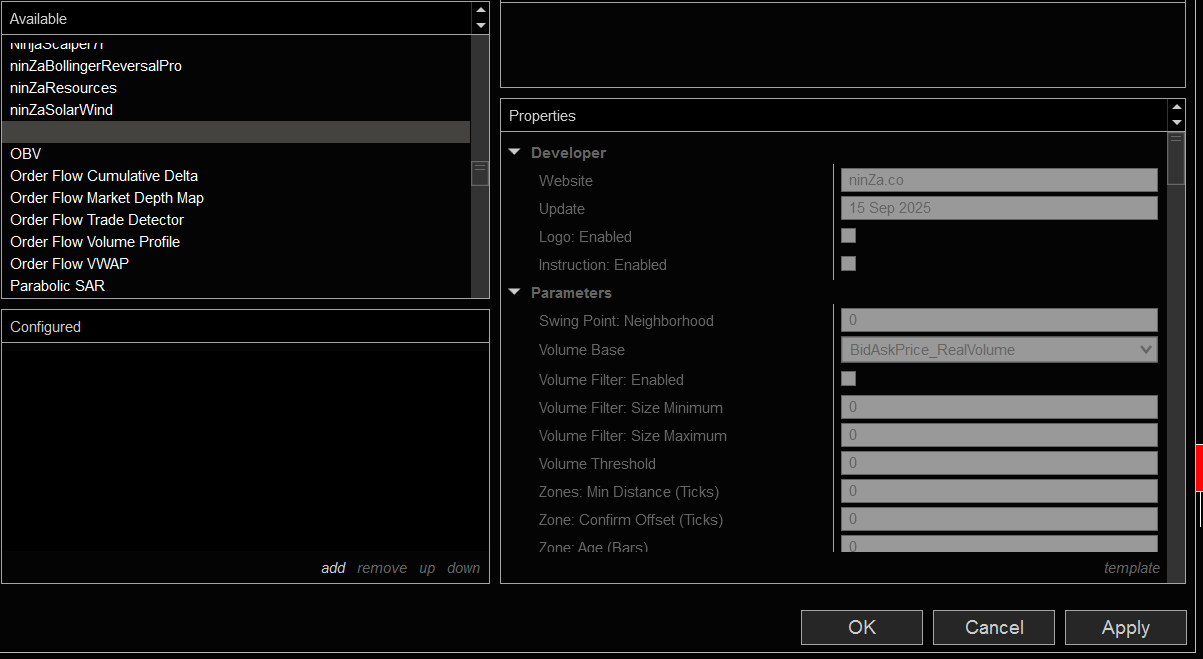This screenshot has width=1203, height=659.
Task: Enable the Volume Filter checkbox
Action: coord(848,379)
